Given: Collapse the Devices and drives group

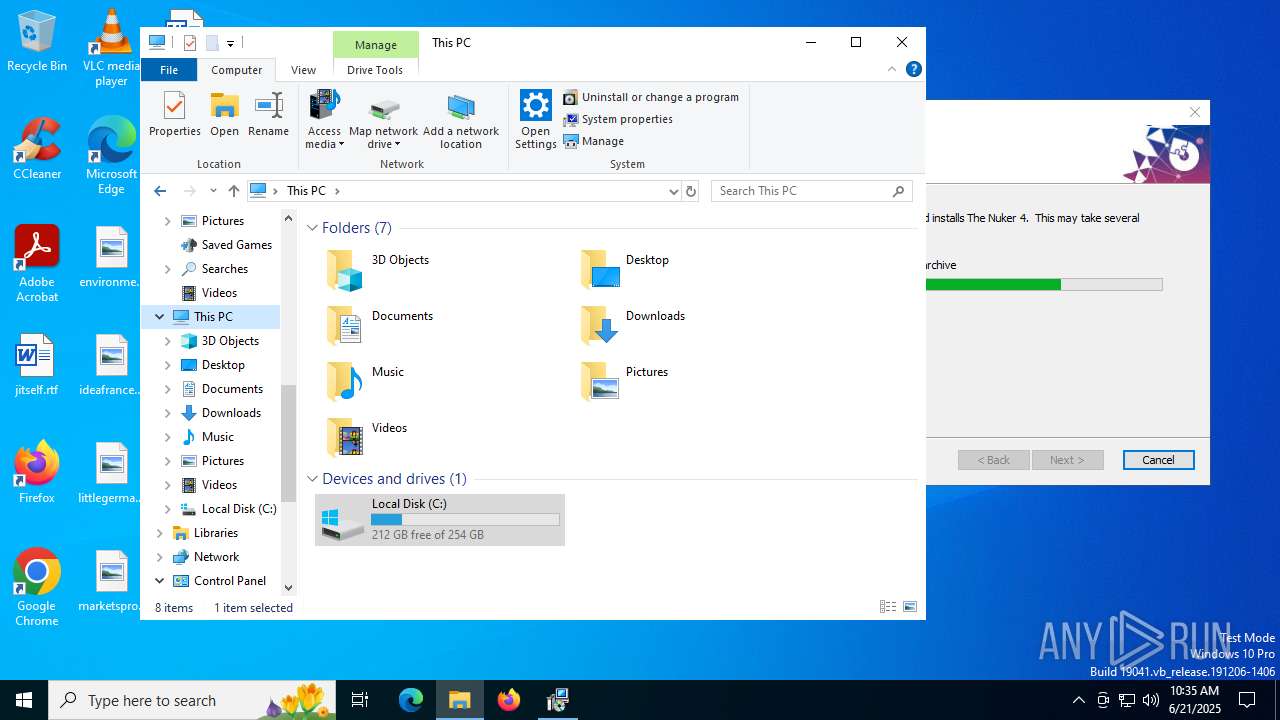Looking at the screenshot, I should click(x=312, y=479).
